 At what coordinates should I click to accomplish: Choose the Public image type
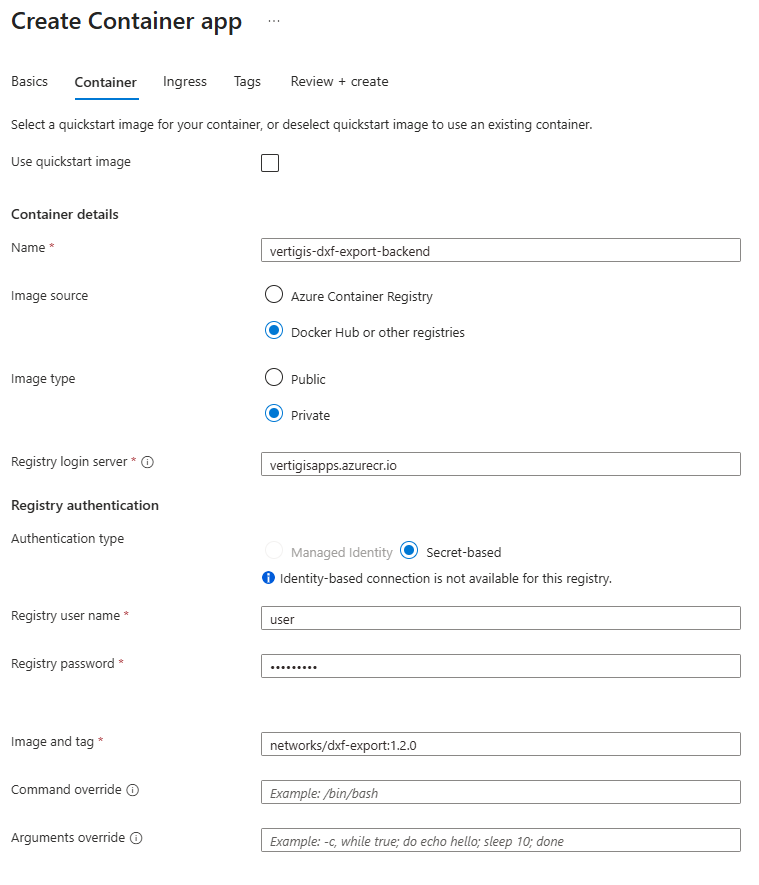click(274, 378)
